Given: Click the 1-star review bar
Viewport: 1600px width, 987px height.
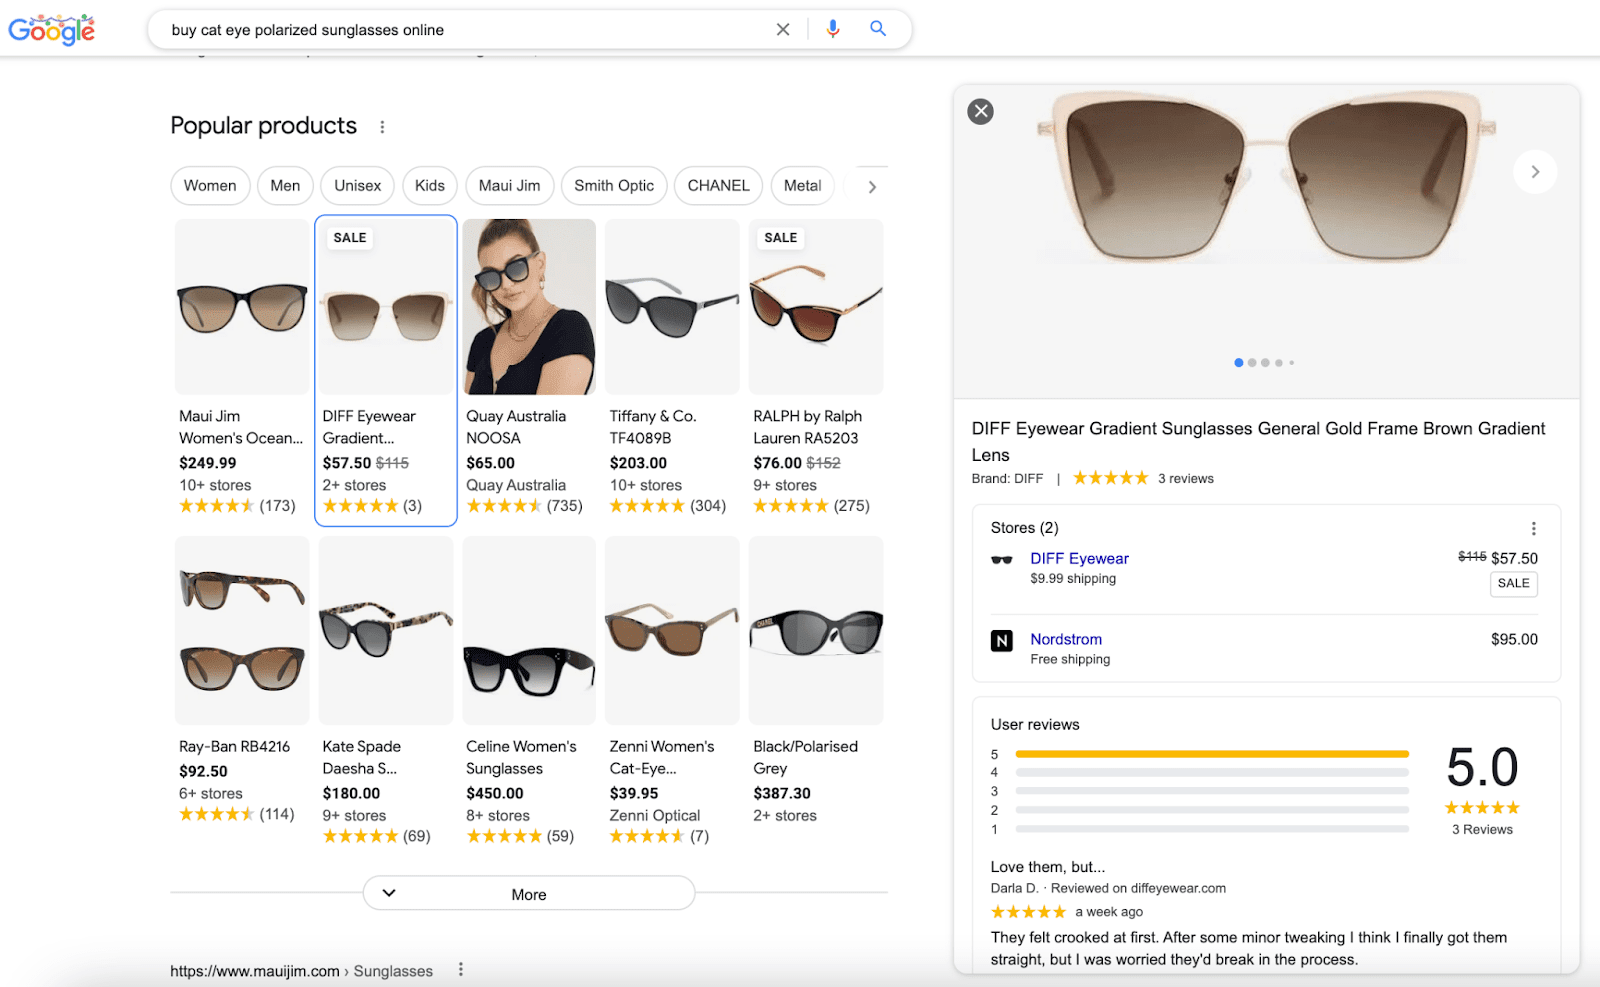Looking at the screenshot, I should (1212, 829).
